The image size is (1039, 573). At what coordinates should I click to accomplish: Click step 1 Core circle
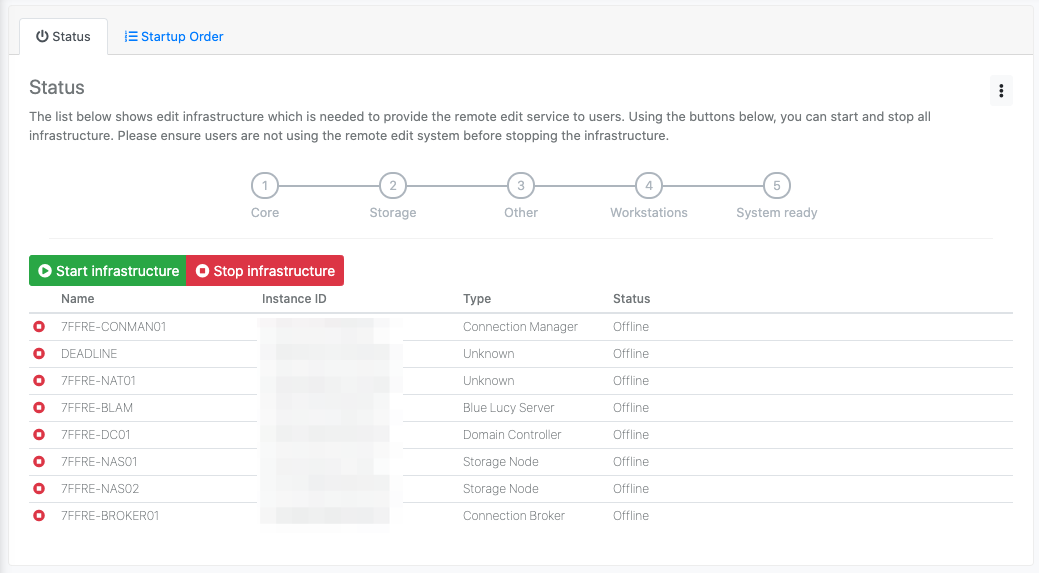coord(265,186)
